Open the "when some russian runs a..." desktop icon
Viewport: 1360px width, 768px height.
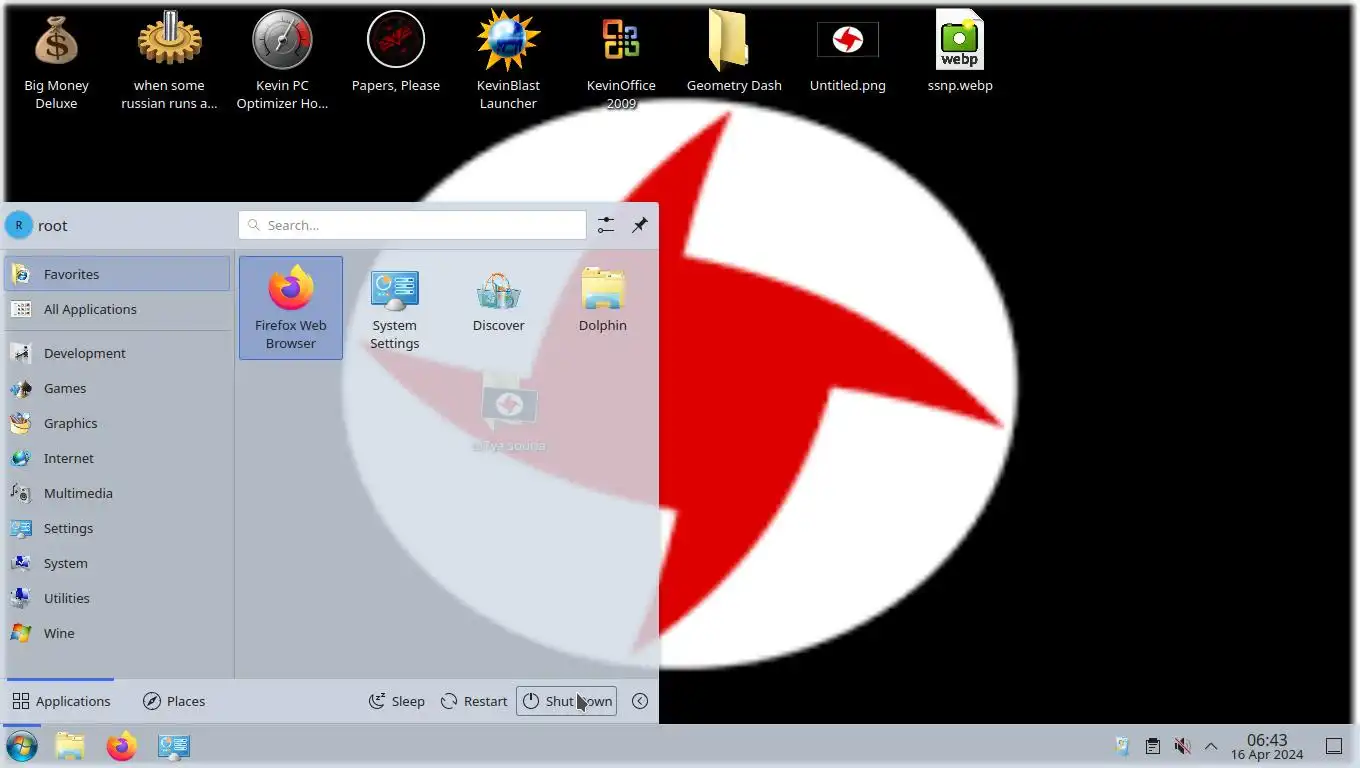[x=169, y=60]
